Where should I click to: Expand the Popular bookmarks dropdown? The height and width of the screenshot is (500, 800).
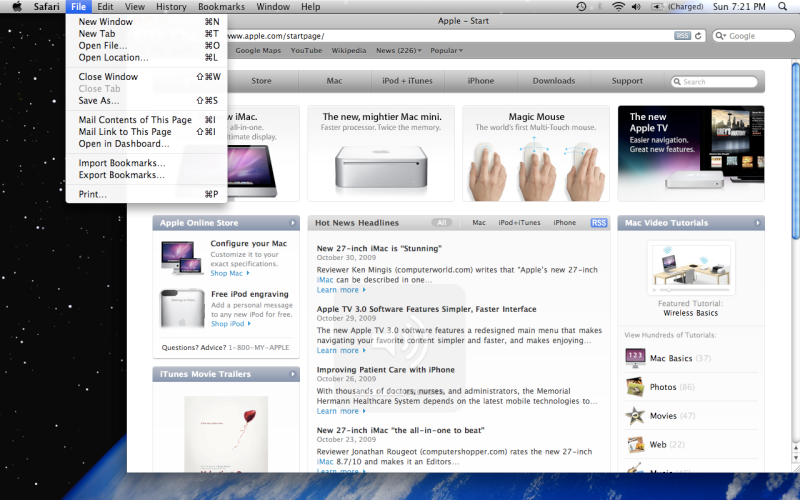[x=446, y=51]
